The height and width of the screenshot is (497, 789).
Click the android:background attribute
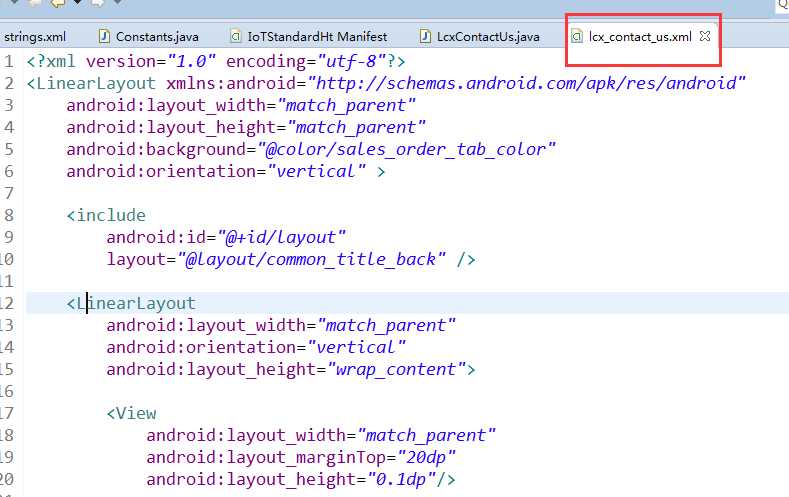pyautogui.click(x=156, y=150)
